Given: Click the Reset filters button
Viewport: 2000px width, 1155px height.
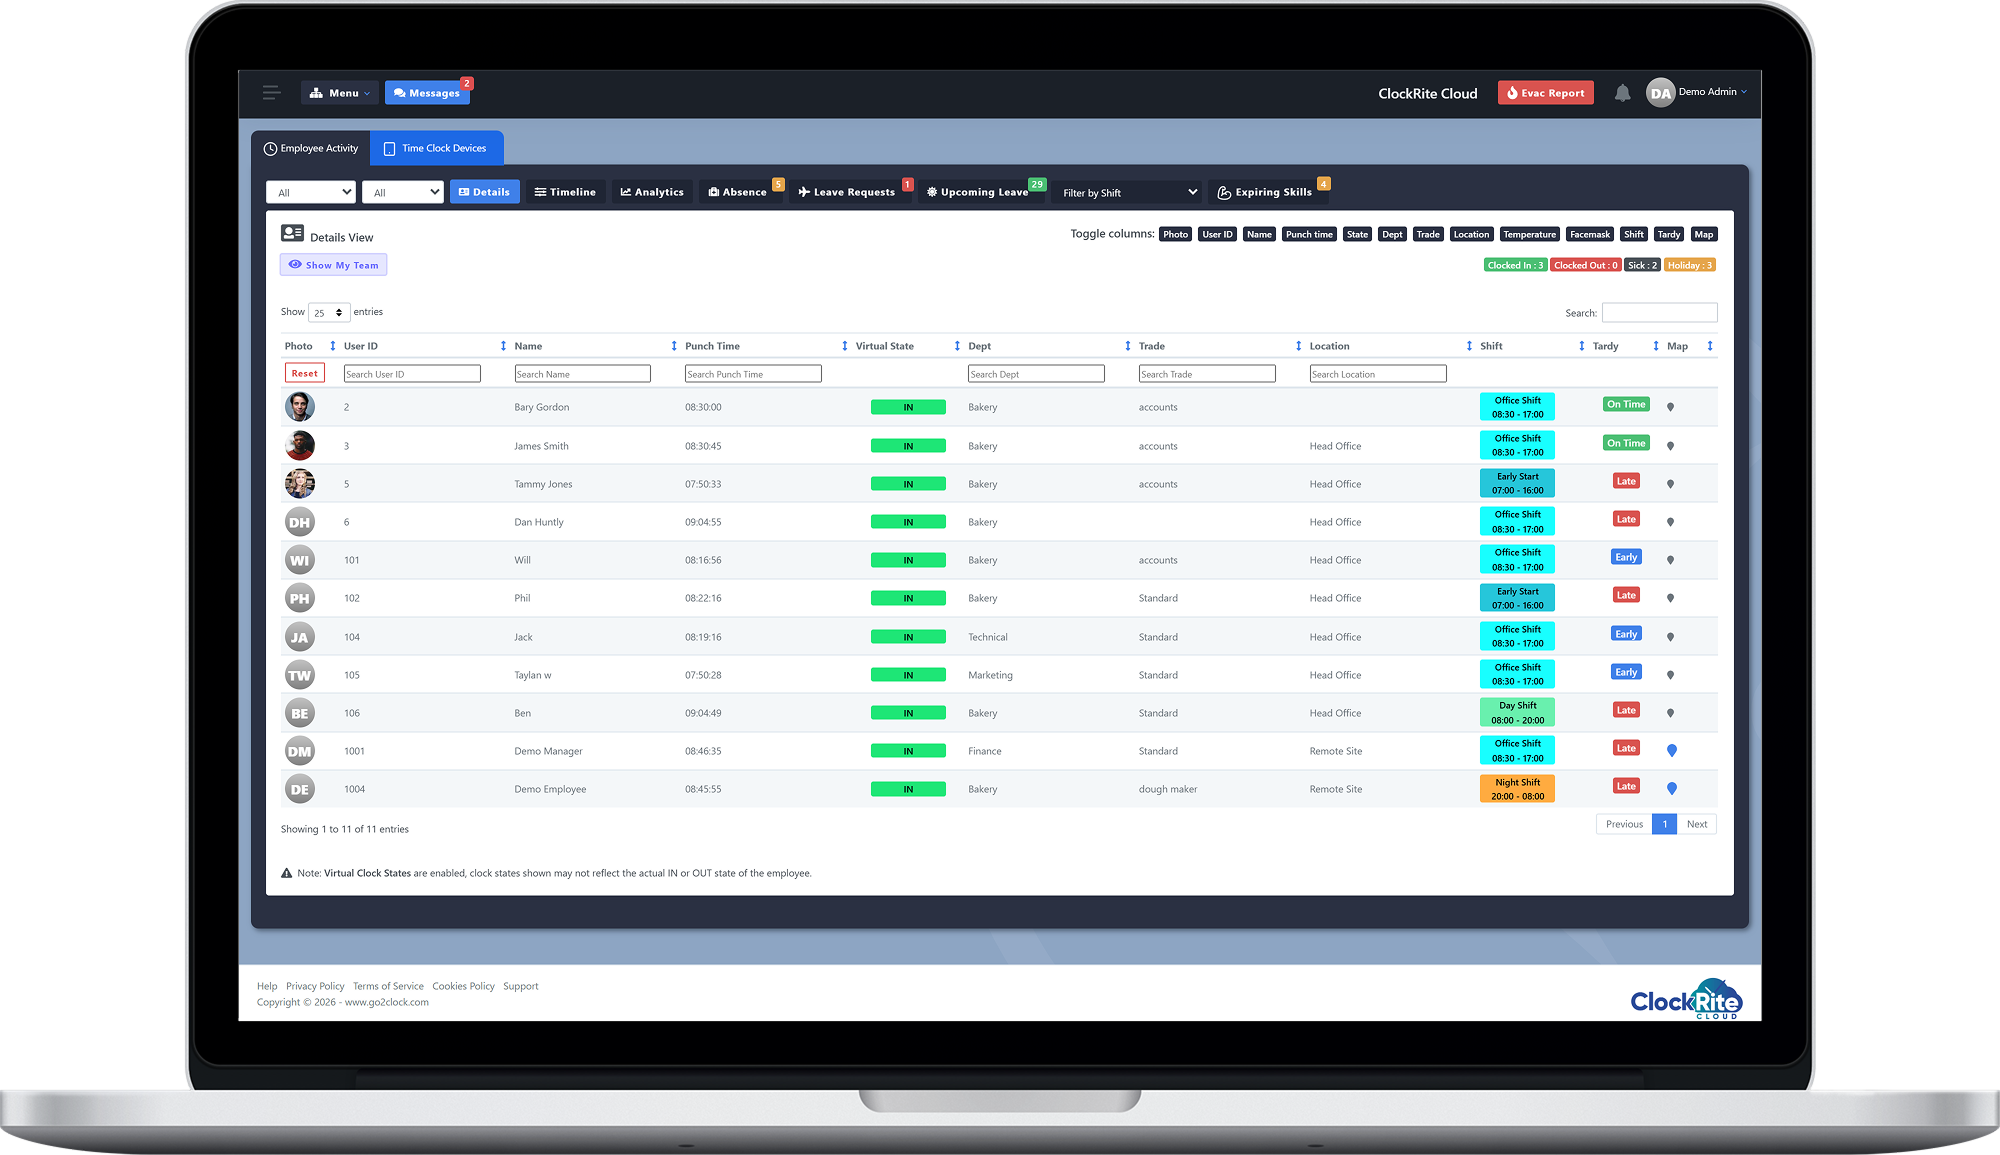Looking at the screenshot, I should pyautogui.click(x=304, y=374).
